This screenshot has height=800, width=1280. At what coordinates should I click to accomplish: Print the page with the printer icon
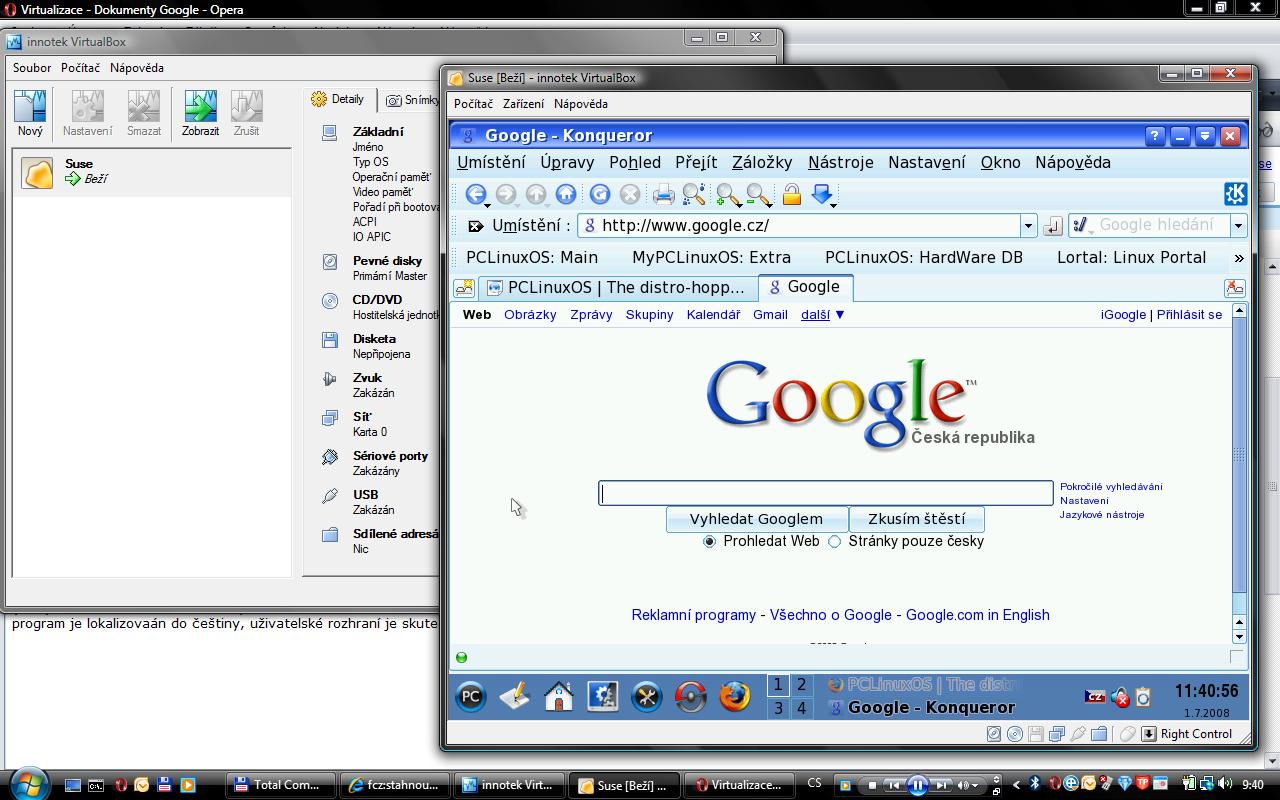pyautogui.click(x=663, y=194)
